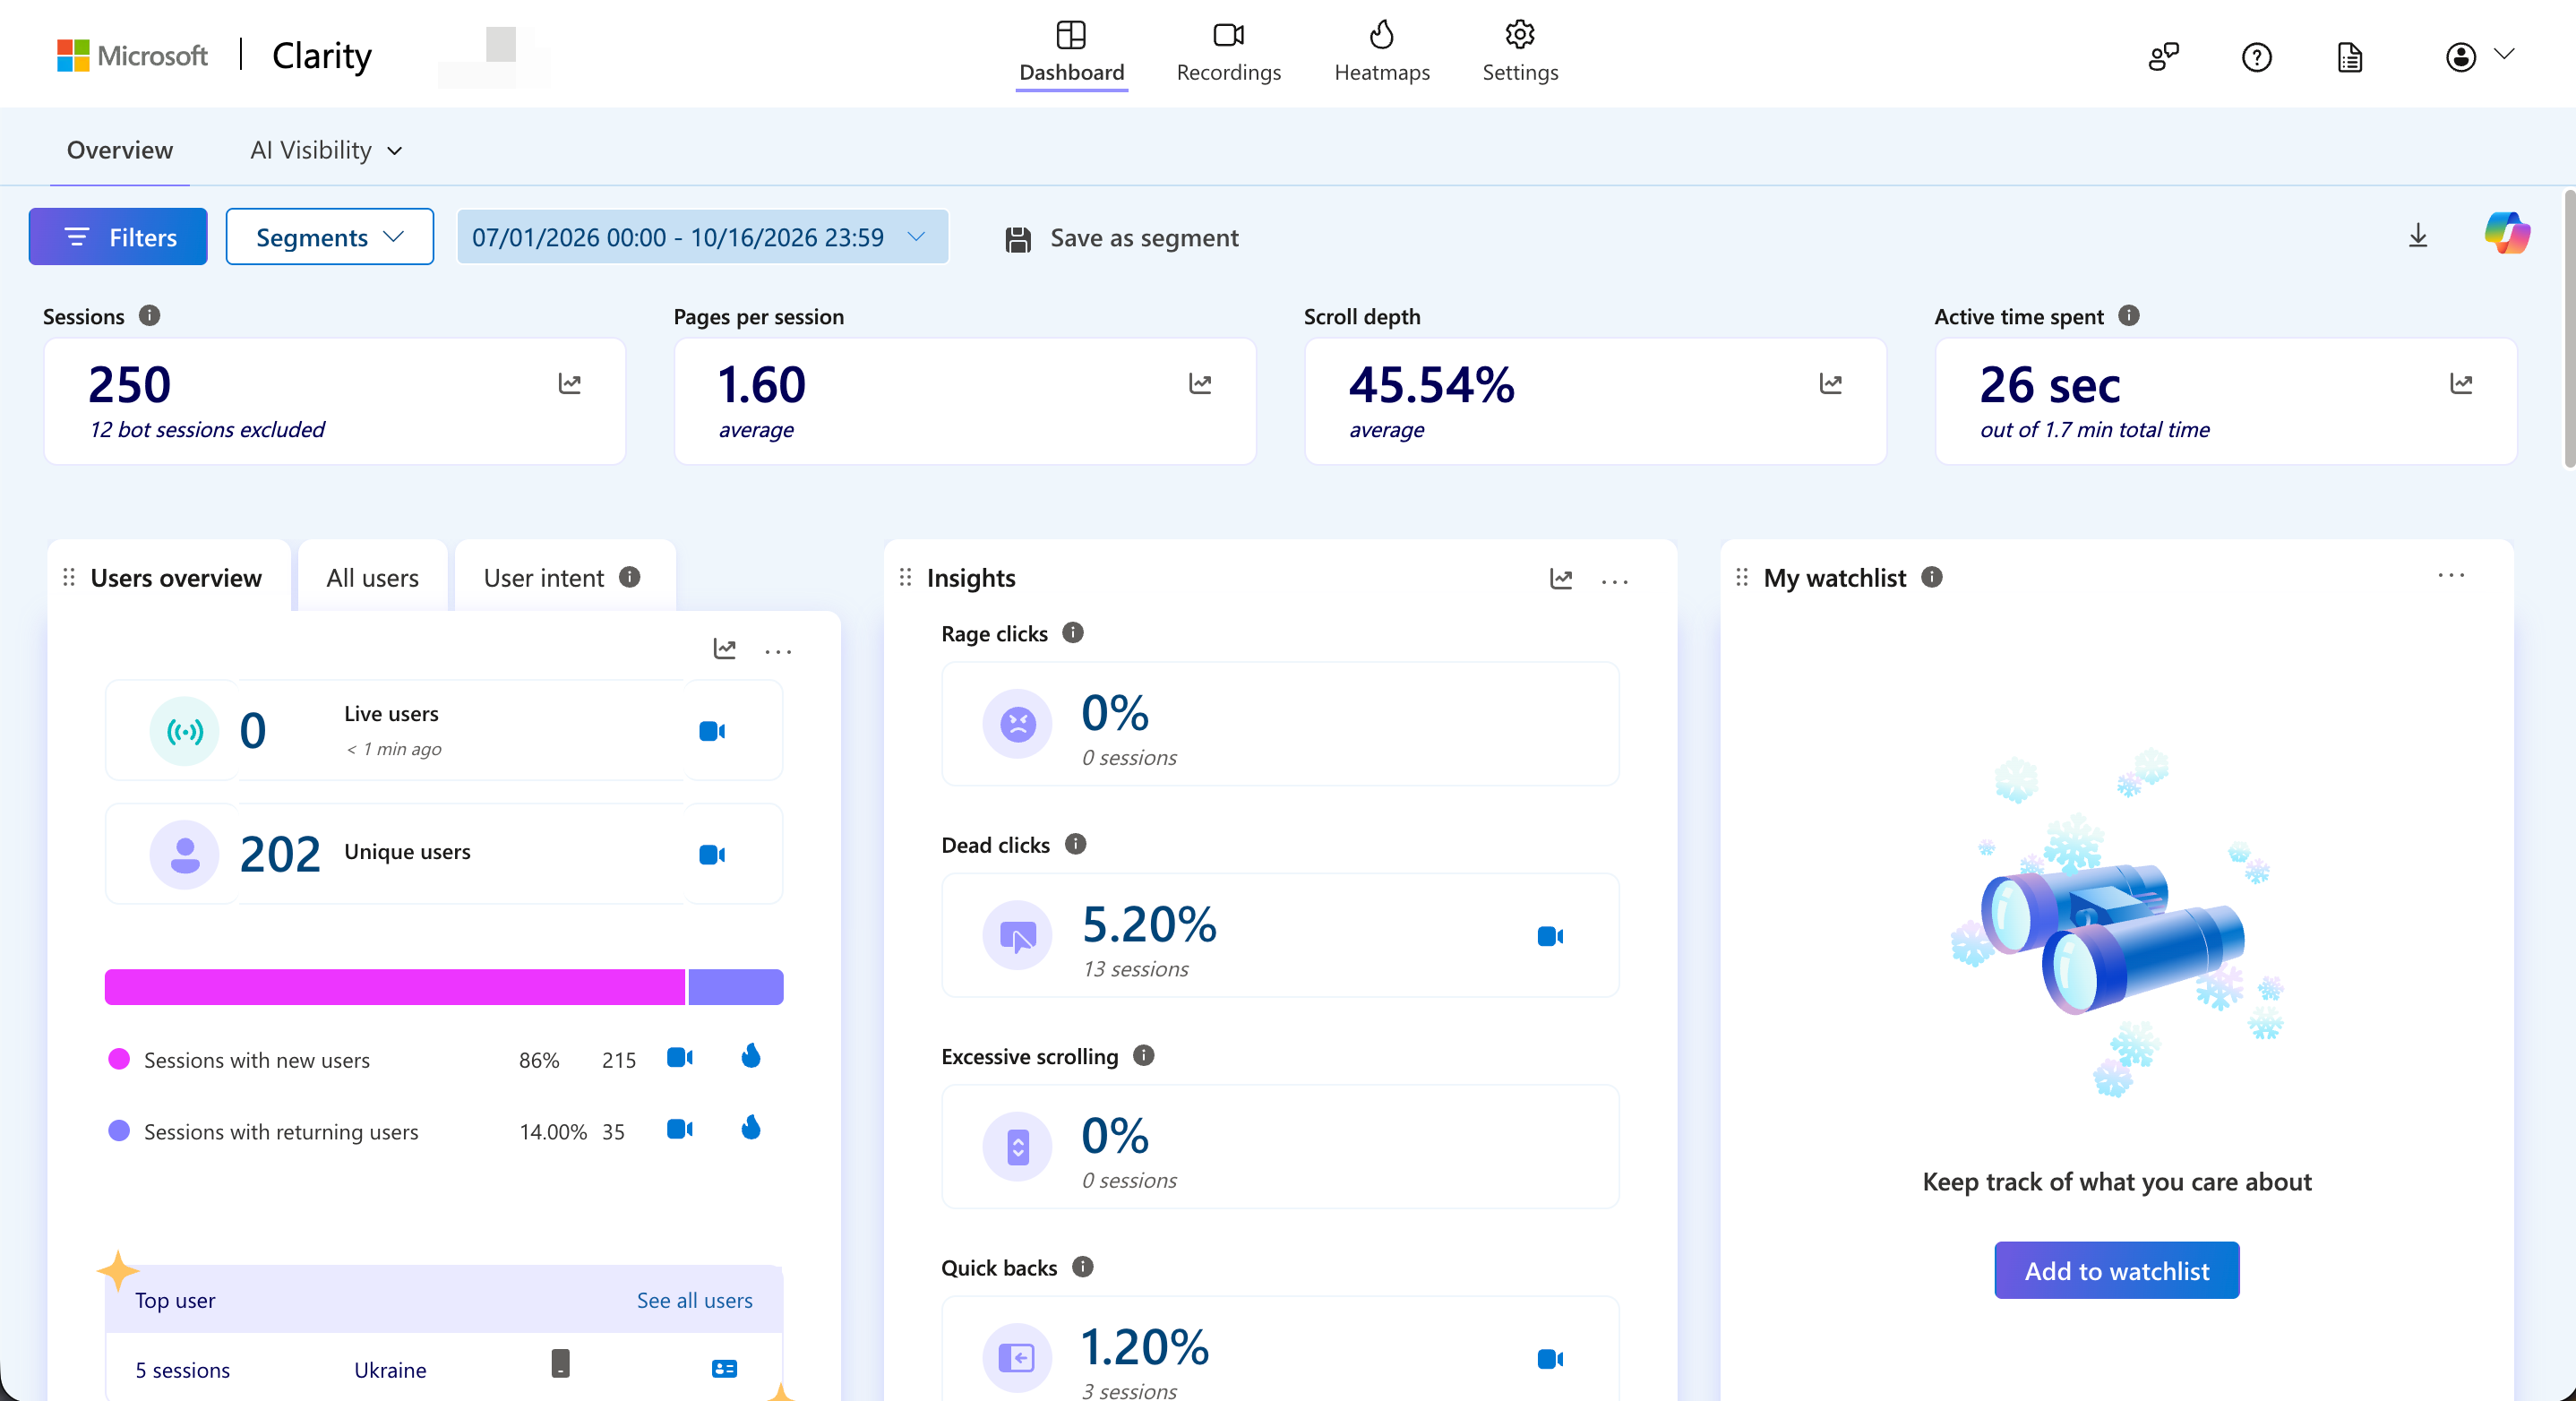
Task: View recordings for Live users
Action: (712, 731)
